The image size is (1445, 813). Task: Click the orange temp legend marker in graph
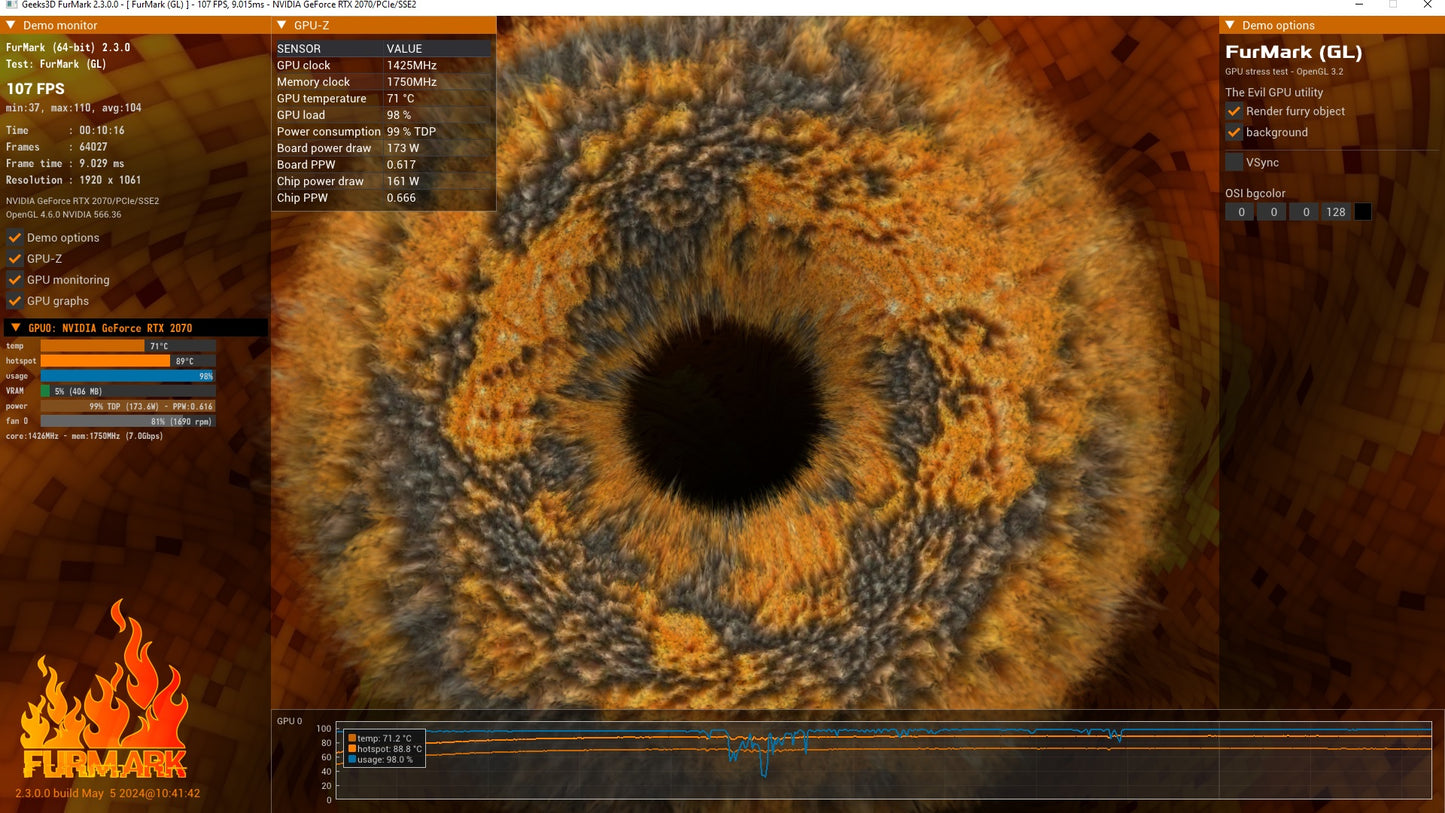point(352,738)
